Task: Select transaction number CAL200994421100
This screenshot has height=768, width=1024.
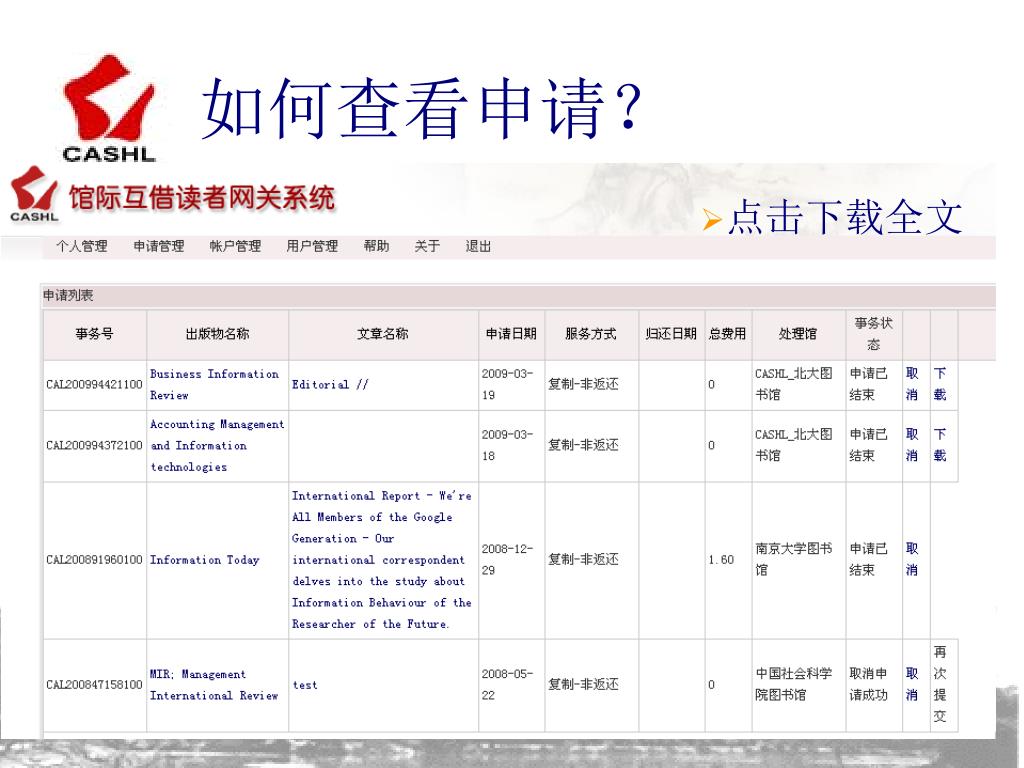Action: point(94,385)
